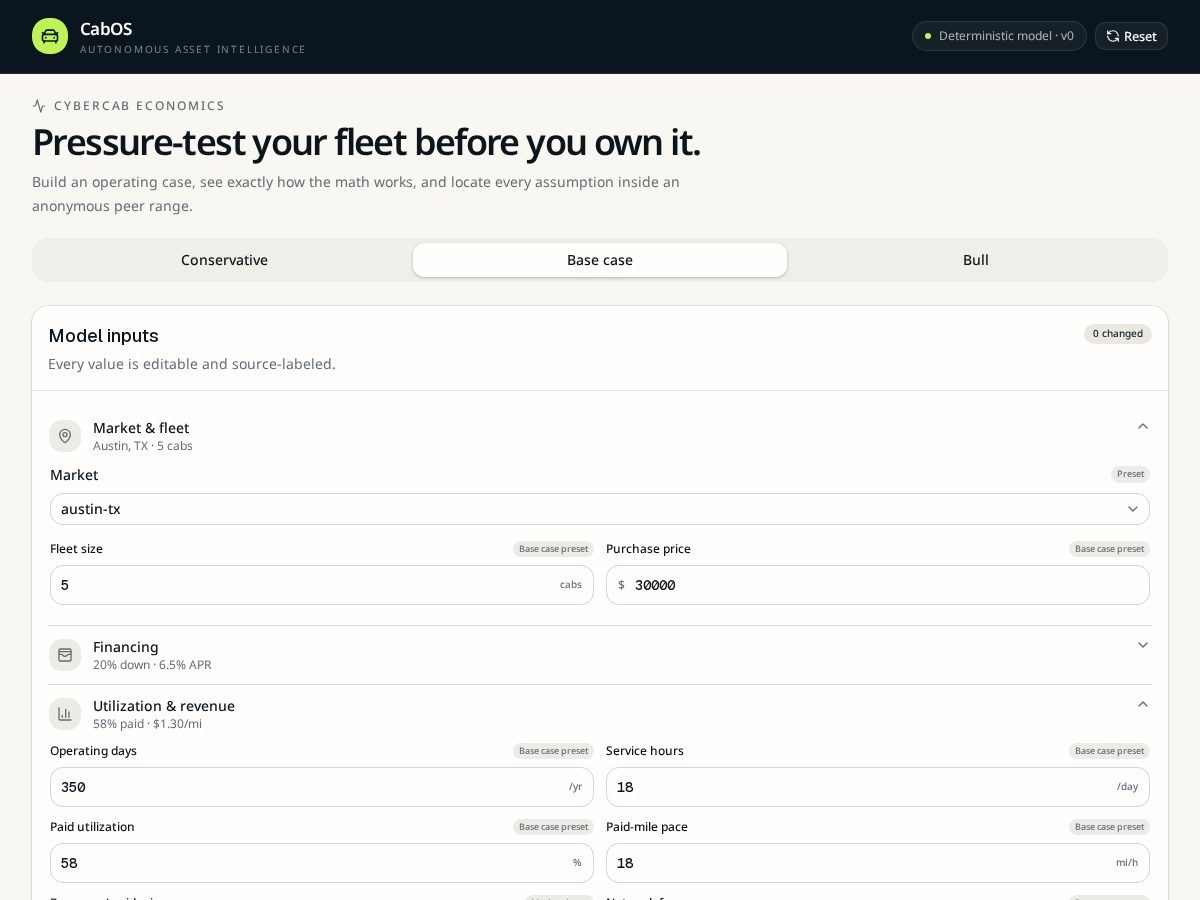Click into the Paid-mile pace input field
The width and height of the screenshot is (1200, 900).
878,863
